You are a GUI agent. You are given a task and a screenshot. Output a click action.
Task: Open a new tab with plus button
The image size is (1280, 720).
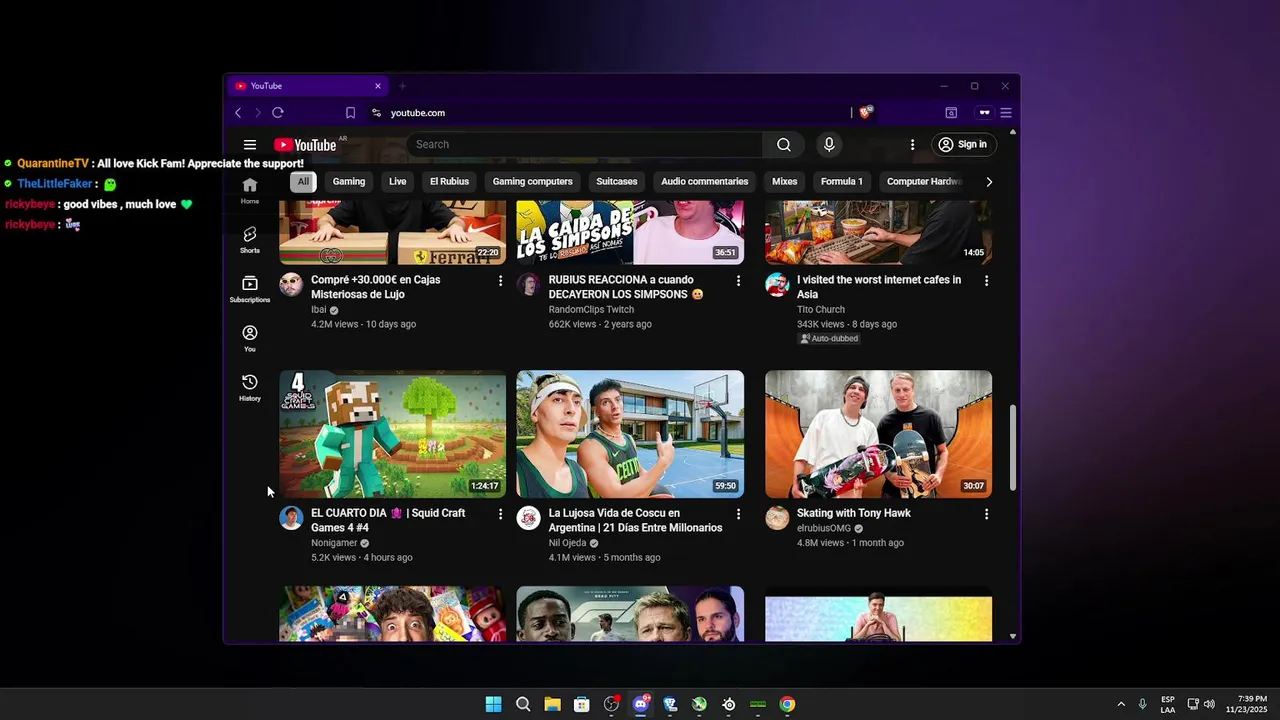point(403,86)
